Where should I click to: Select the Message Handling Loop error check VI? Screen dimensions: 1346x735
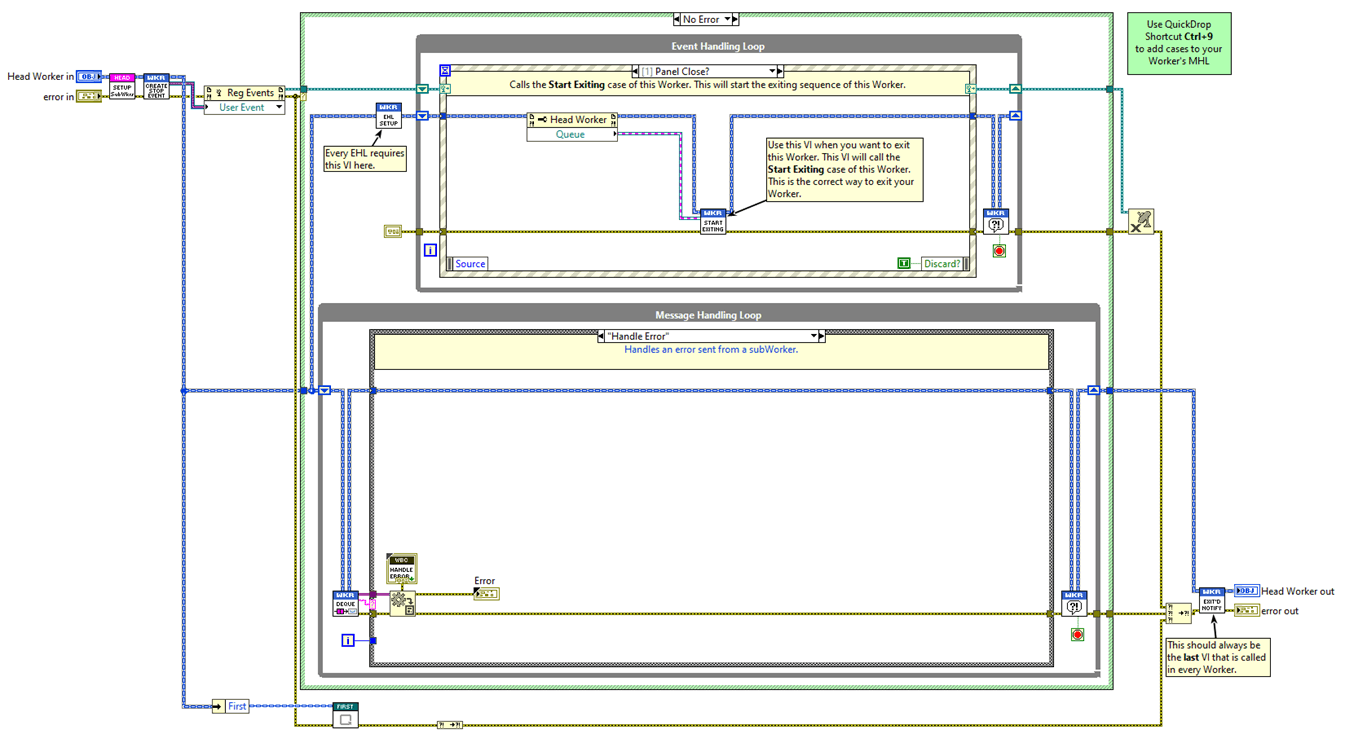pos(1074,603)
